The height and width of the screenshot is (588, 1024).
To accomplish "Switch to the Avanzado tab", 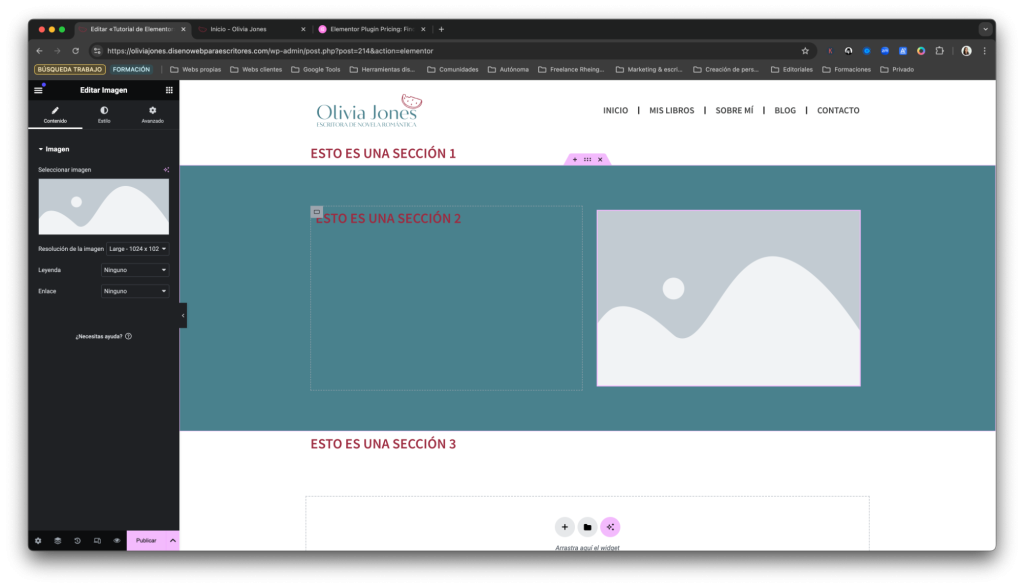I will (x=152, y=114).
